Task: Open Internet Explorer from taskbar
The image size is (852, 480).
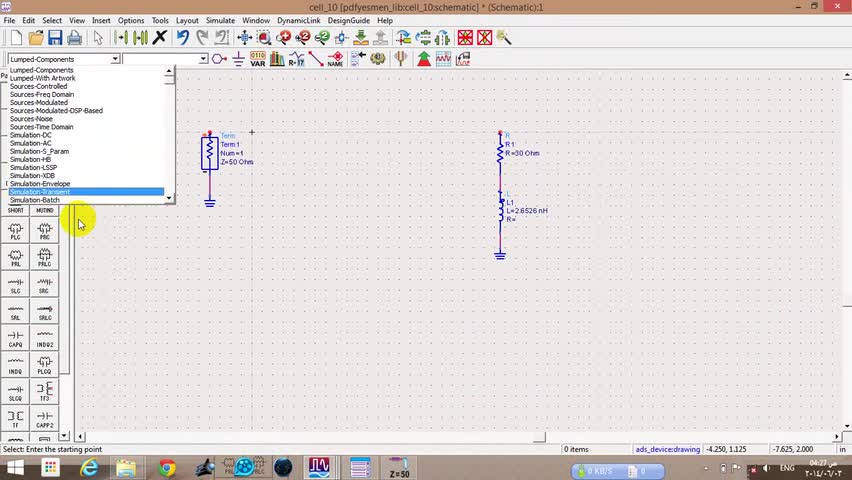Action: (x=89, y=467)
